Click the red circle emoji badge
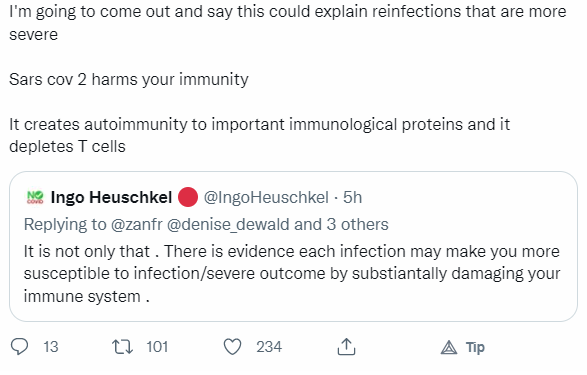 pyautogui.click(x=188, y=197)
